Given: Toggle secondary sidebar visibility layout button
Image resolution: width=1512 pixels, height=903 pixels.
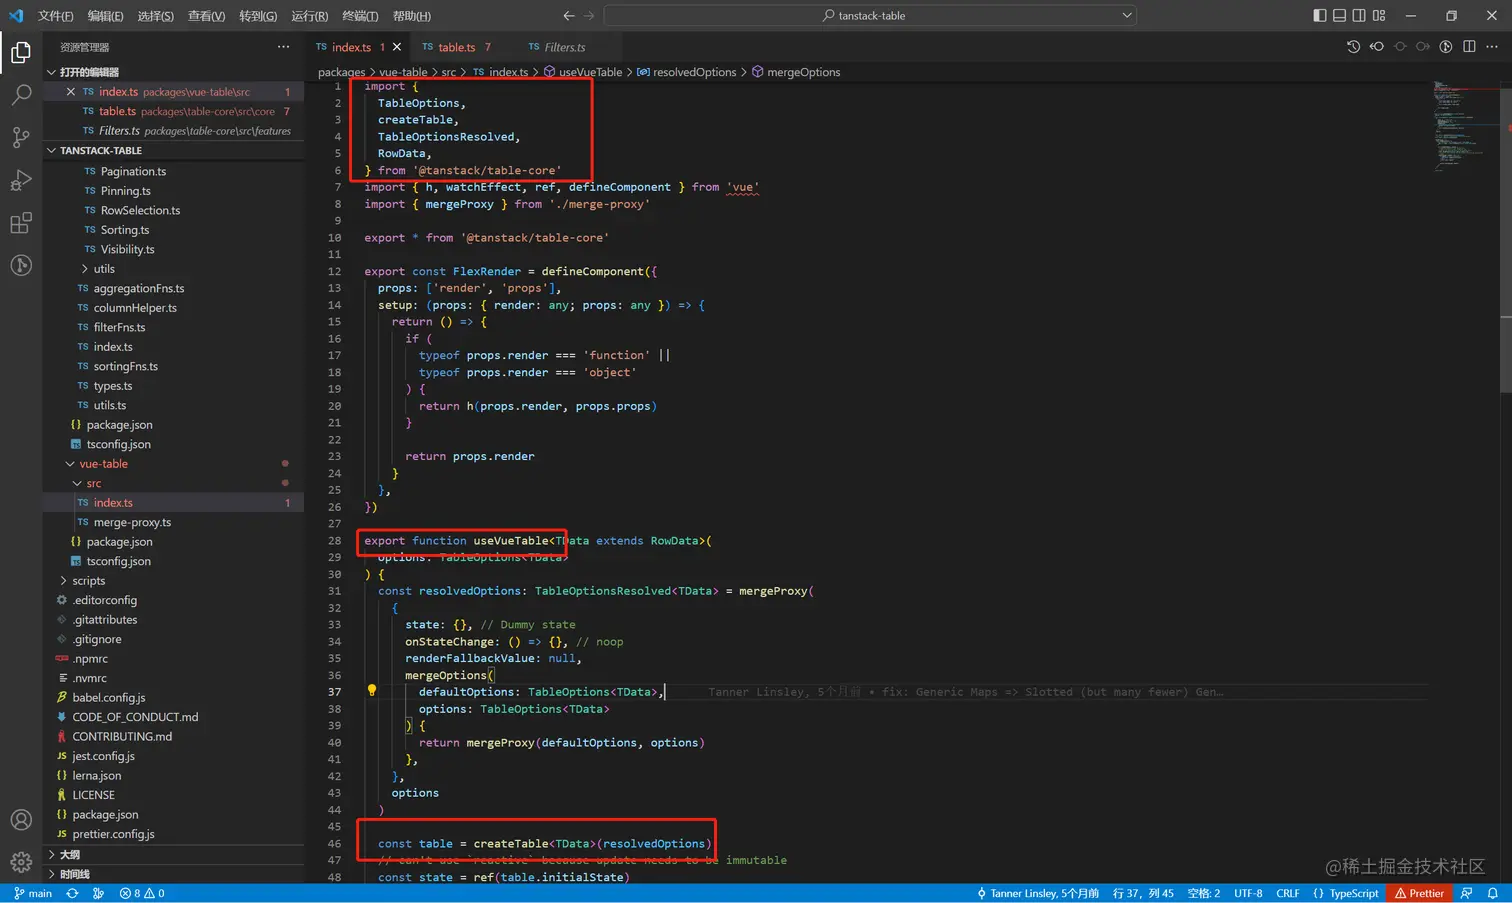Looking at the screenshot, I should [x=1359, y=15].
